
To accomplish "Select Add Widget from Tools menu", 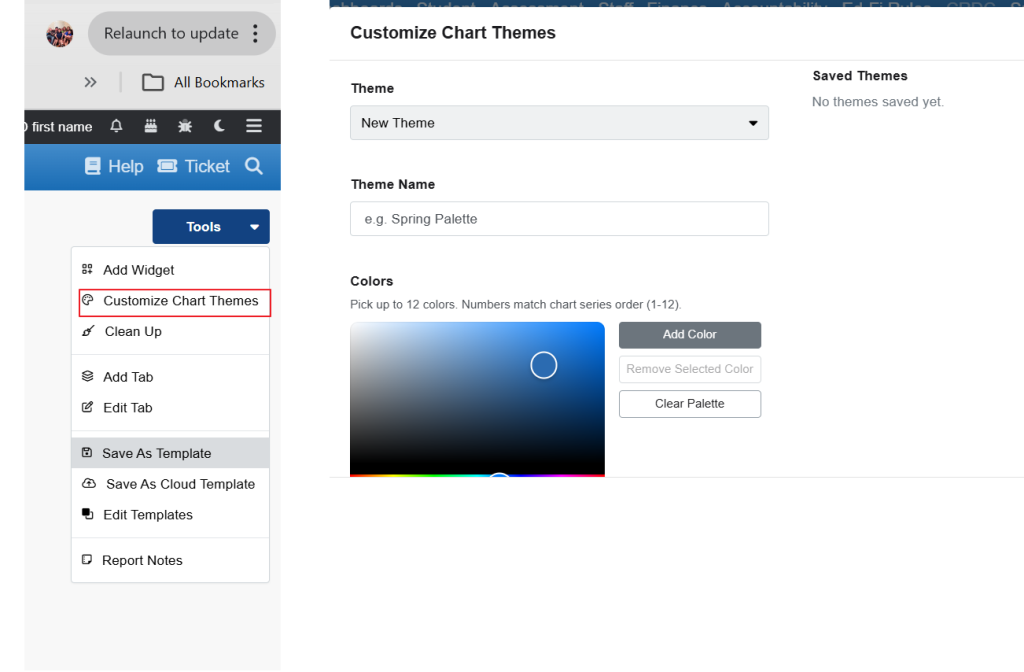I will (138, 270).
